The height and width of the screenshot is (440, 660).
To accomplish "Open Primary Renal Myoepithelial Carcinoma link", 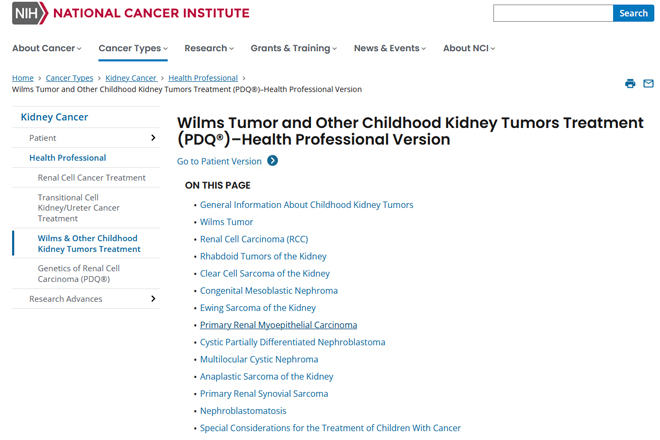I will pyautogui.click(x=278, y=325).
